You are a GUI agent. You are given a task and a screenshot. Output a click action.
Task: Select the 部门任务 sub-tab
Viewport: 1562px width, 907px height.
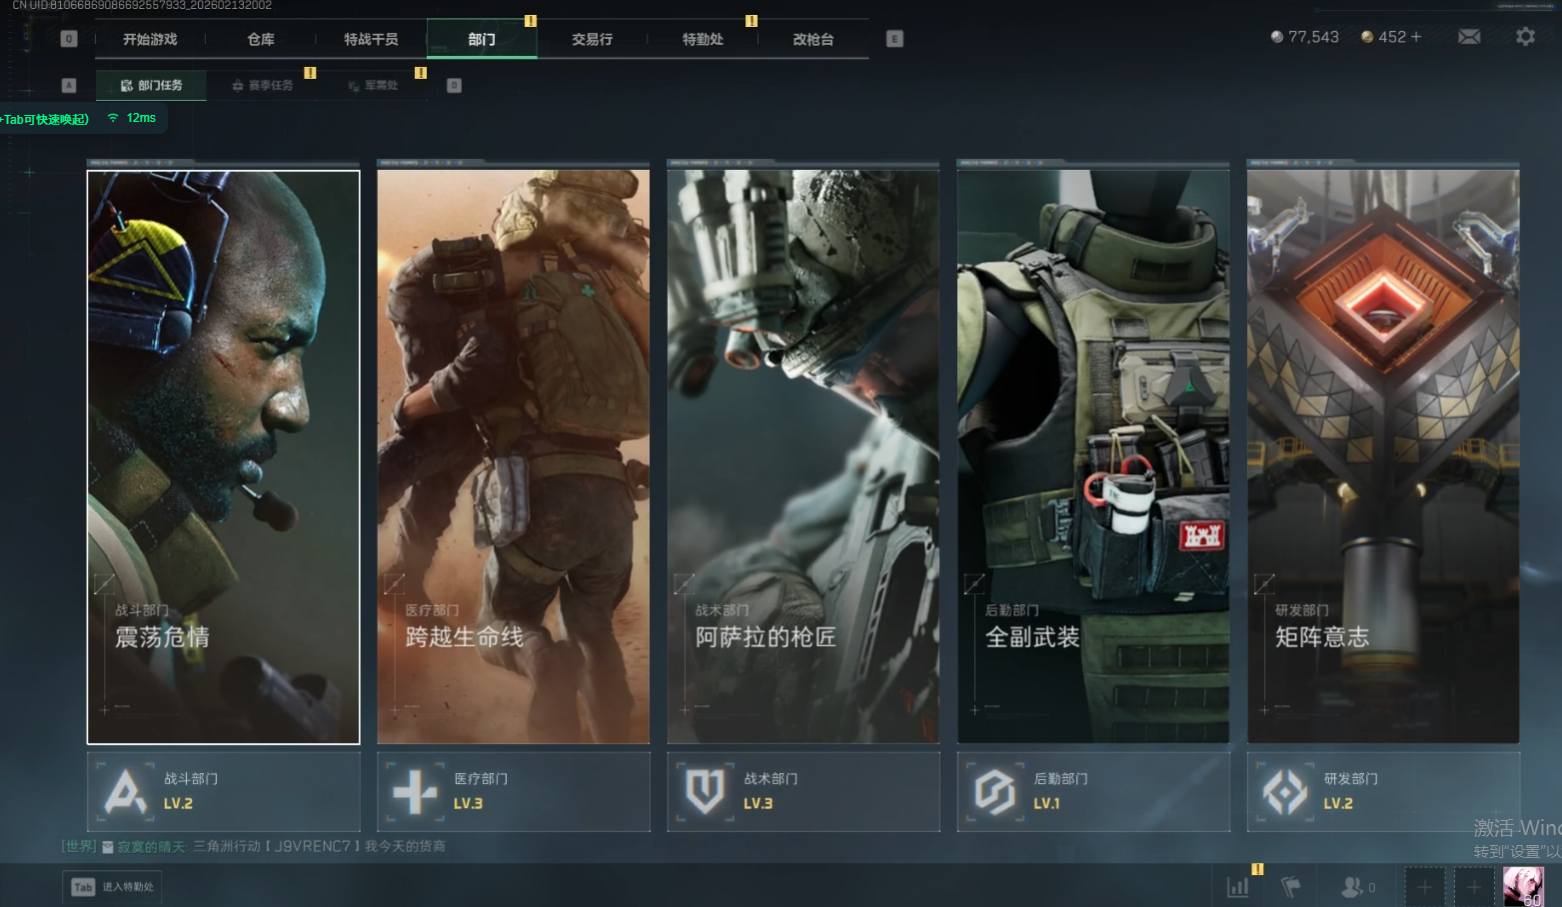tap(151, 86)
